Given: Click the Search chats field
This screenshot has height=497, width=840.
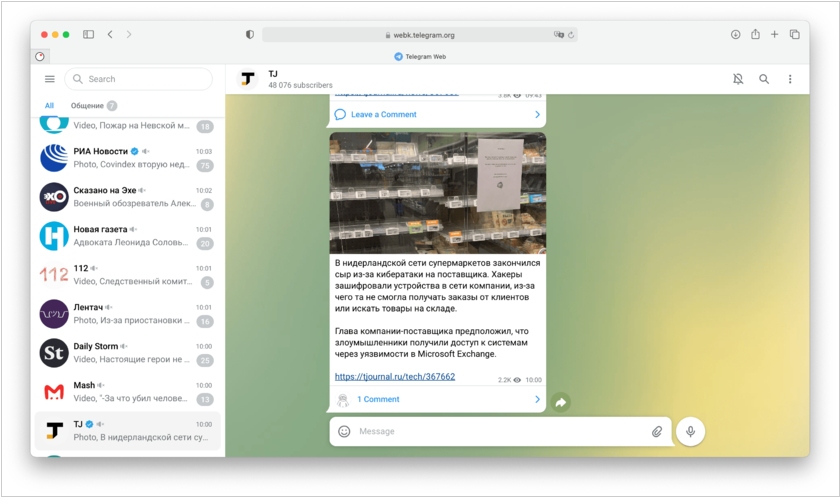Looking at the screenshot, I should tap(139, 79).
